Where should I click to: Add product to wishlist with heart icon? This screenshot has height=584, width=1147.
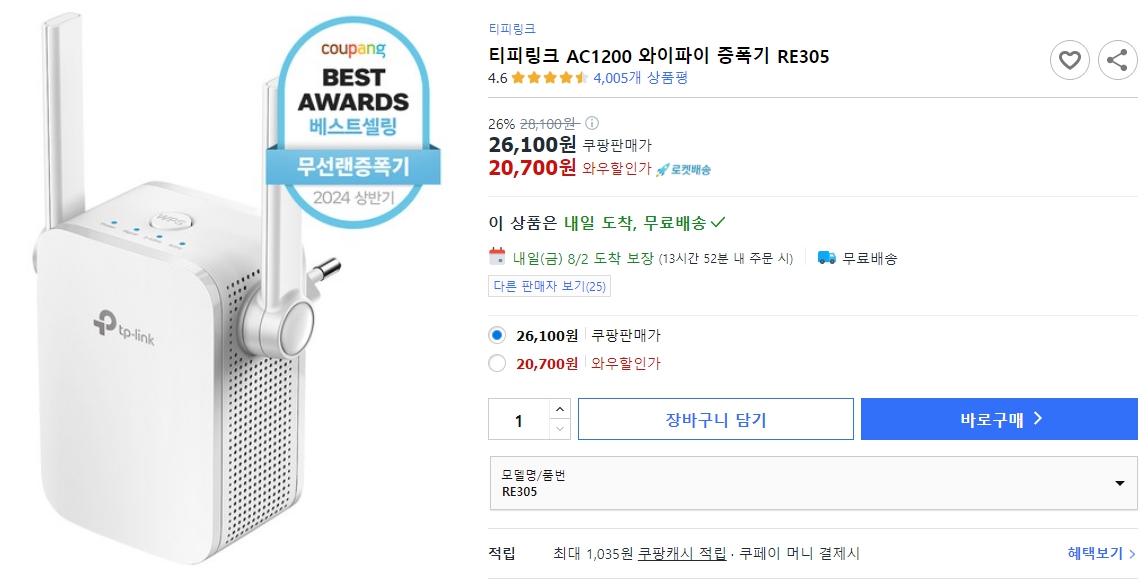point(1070,59)
